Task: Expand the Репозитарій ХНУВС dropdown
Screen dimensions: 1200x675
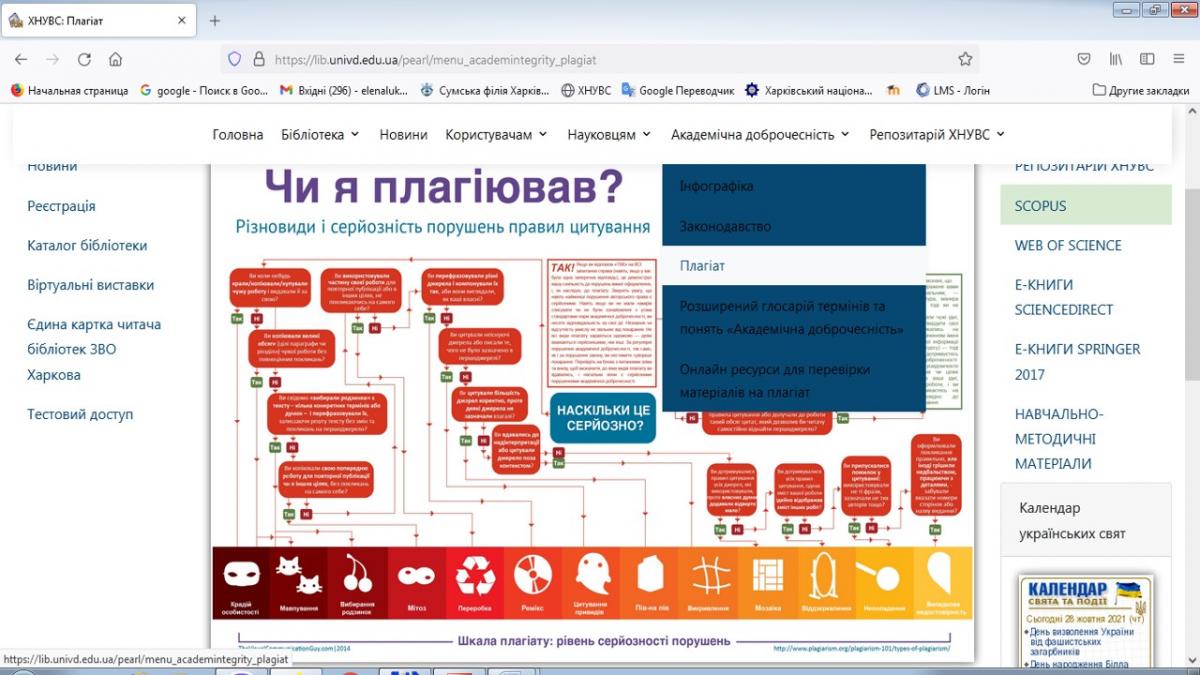Action: (937, 134)
